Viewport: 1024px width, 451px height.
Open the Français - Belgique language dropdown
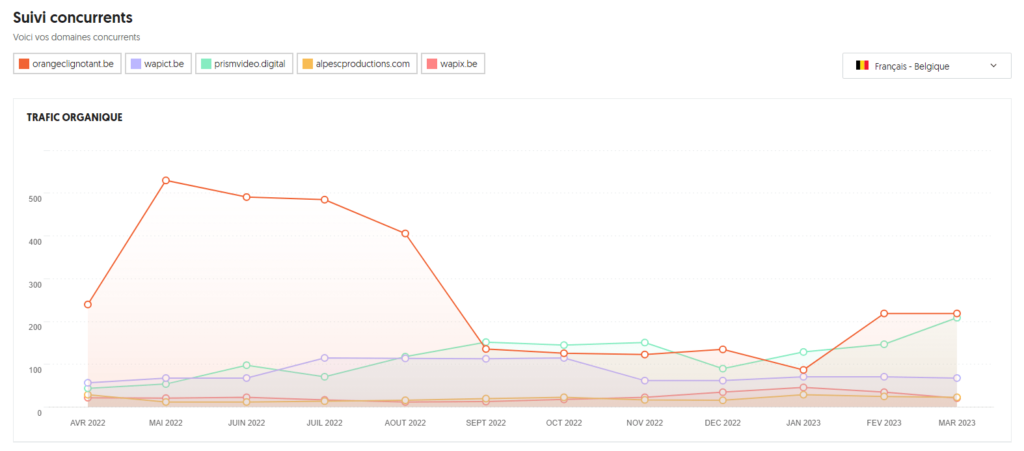[927, 66]
